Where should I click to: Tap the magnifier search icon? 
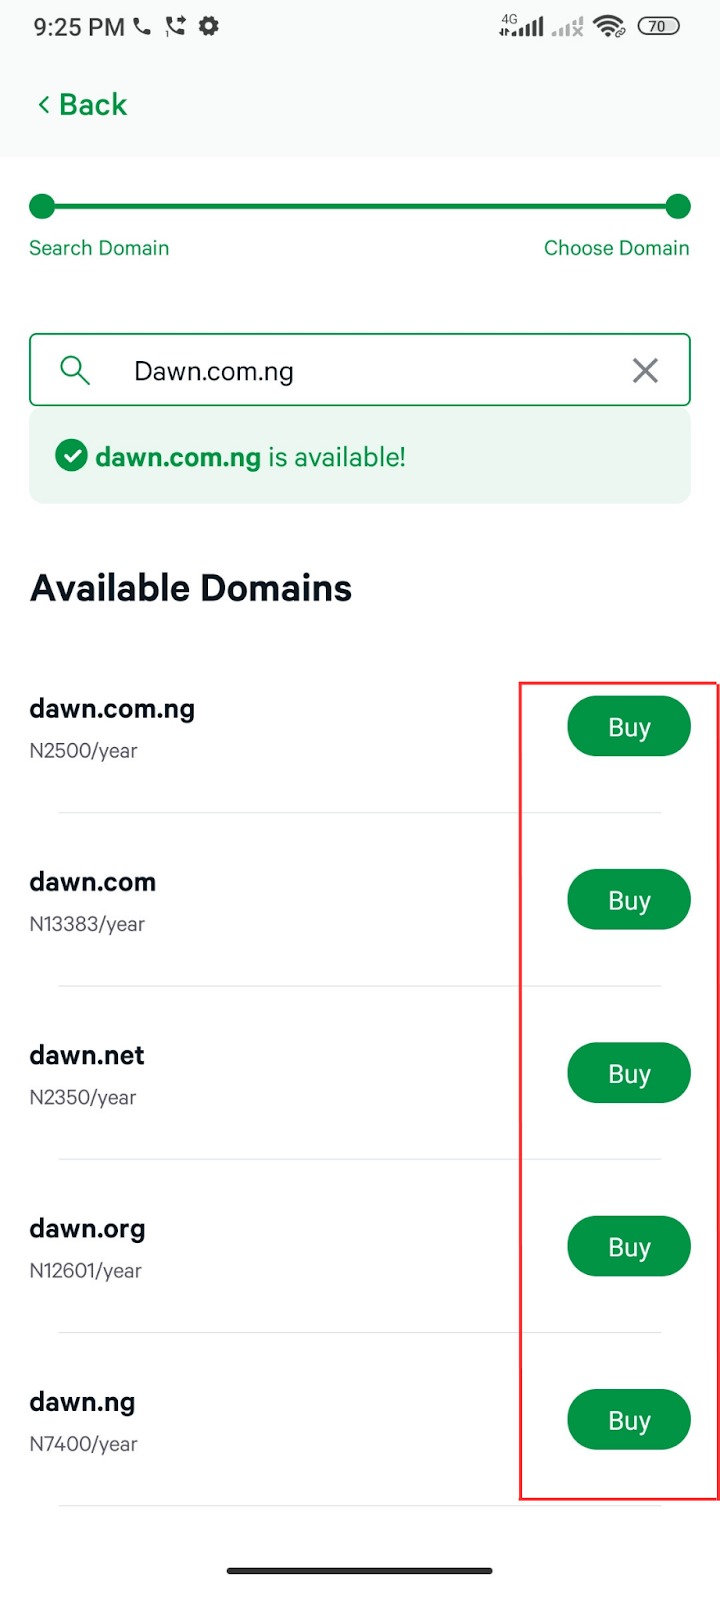(75, 371)
